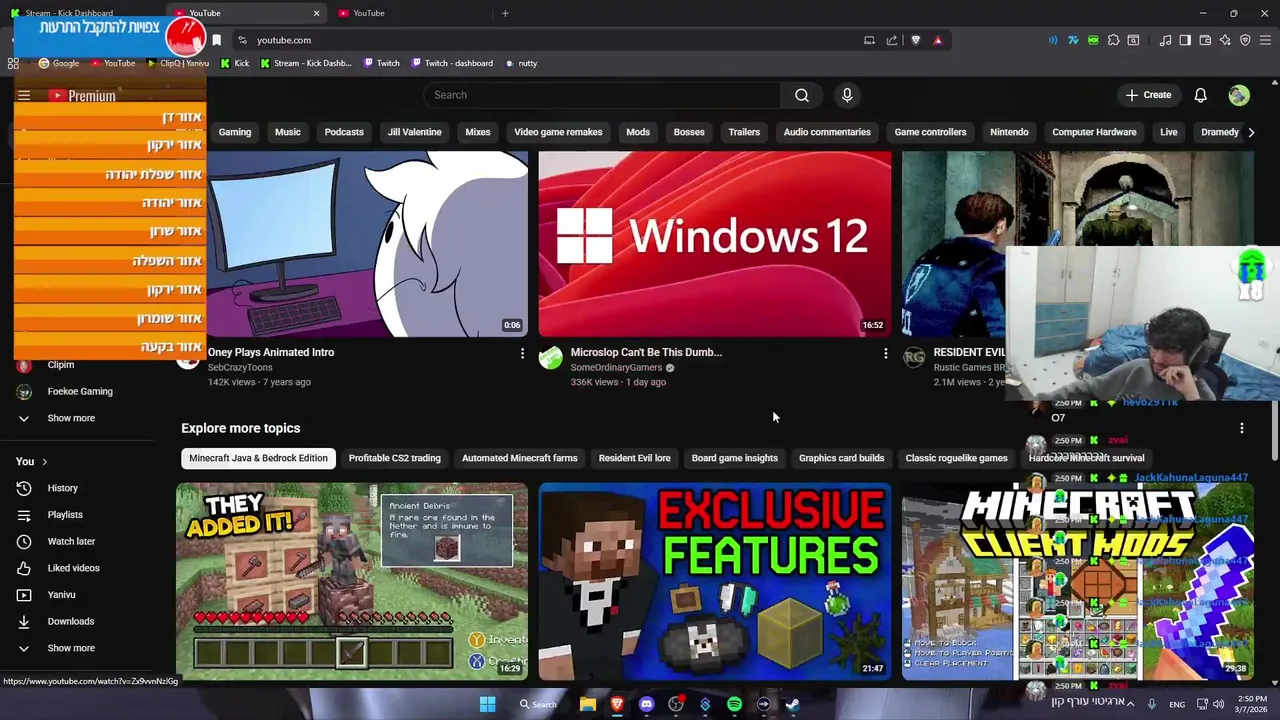Click the Create button

pyautogui.click(x=1148, y=95)
